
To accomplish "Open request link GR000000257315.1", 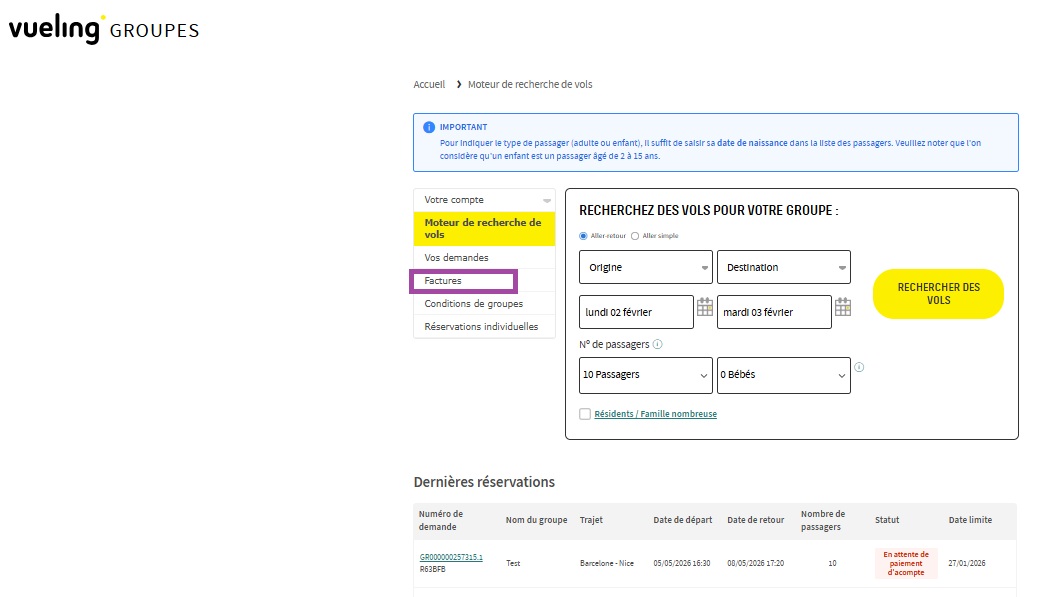I will 451,557.
